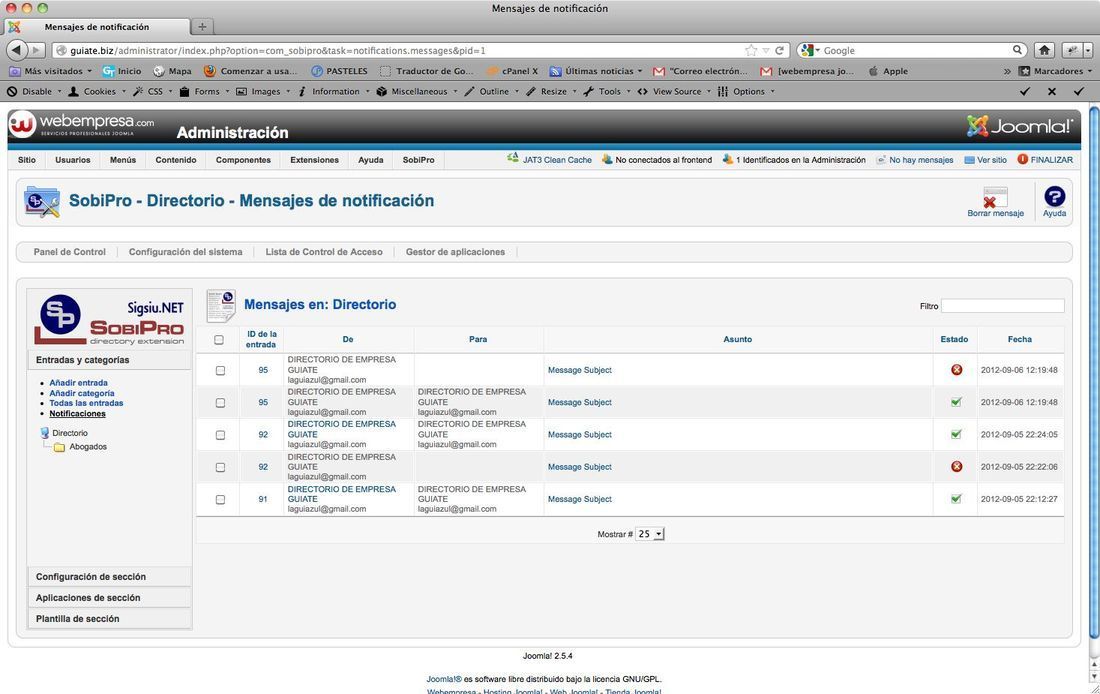
Task: Open the Sitio menu
Action: pos(27,160)
